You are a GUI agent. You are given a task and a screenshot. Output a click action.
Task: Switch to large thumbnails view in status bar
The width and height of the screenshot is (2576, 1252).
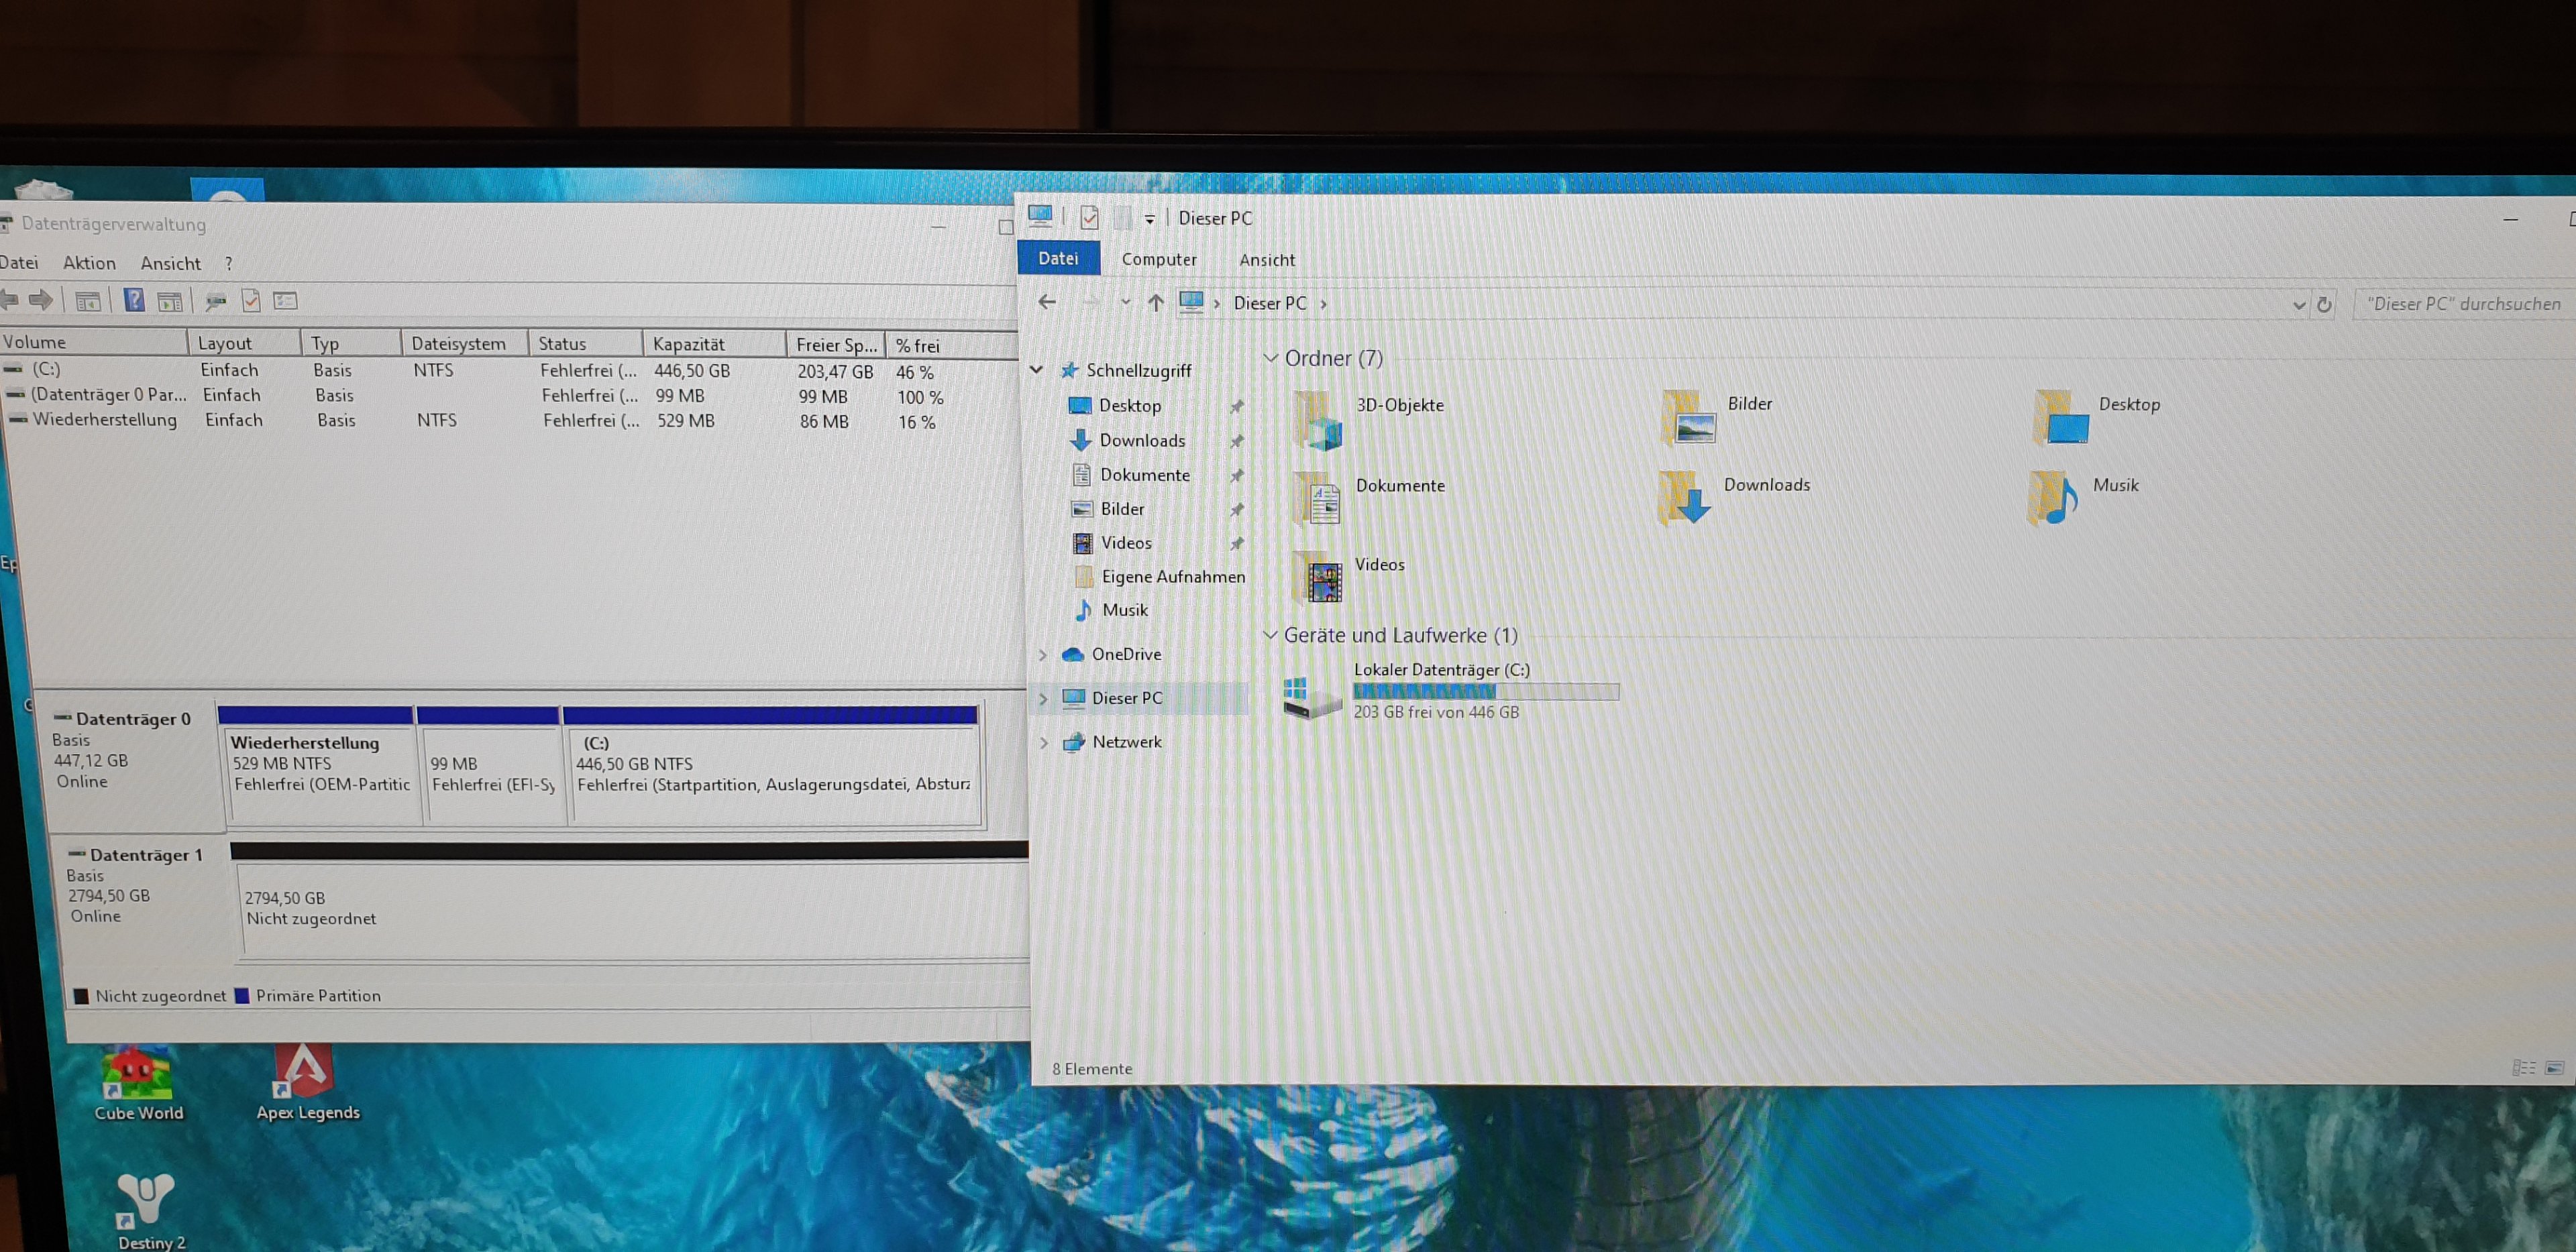click(2554, 1068)
